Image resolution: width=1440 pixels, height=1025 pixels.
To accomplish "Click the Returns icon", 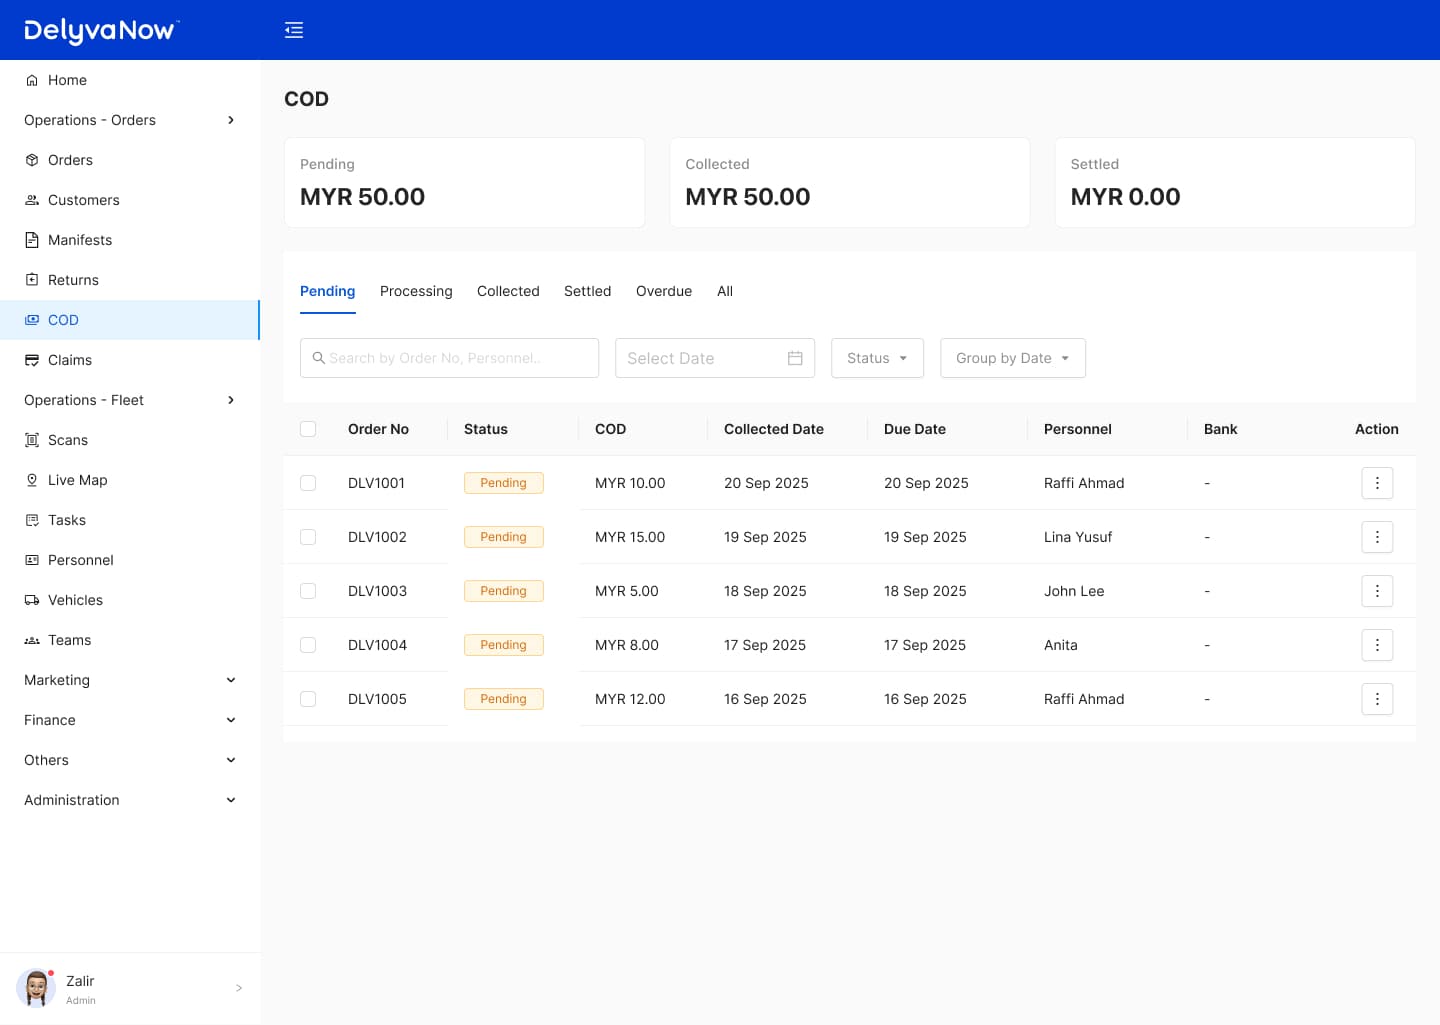I will (x=32, y=280).
